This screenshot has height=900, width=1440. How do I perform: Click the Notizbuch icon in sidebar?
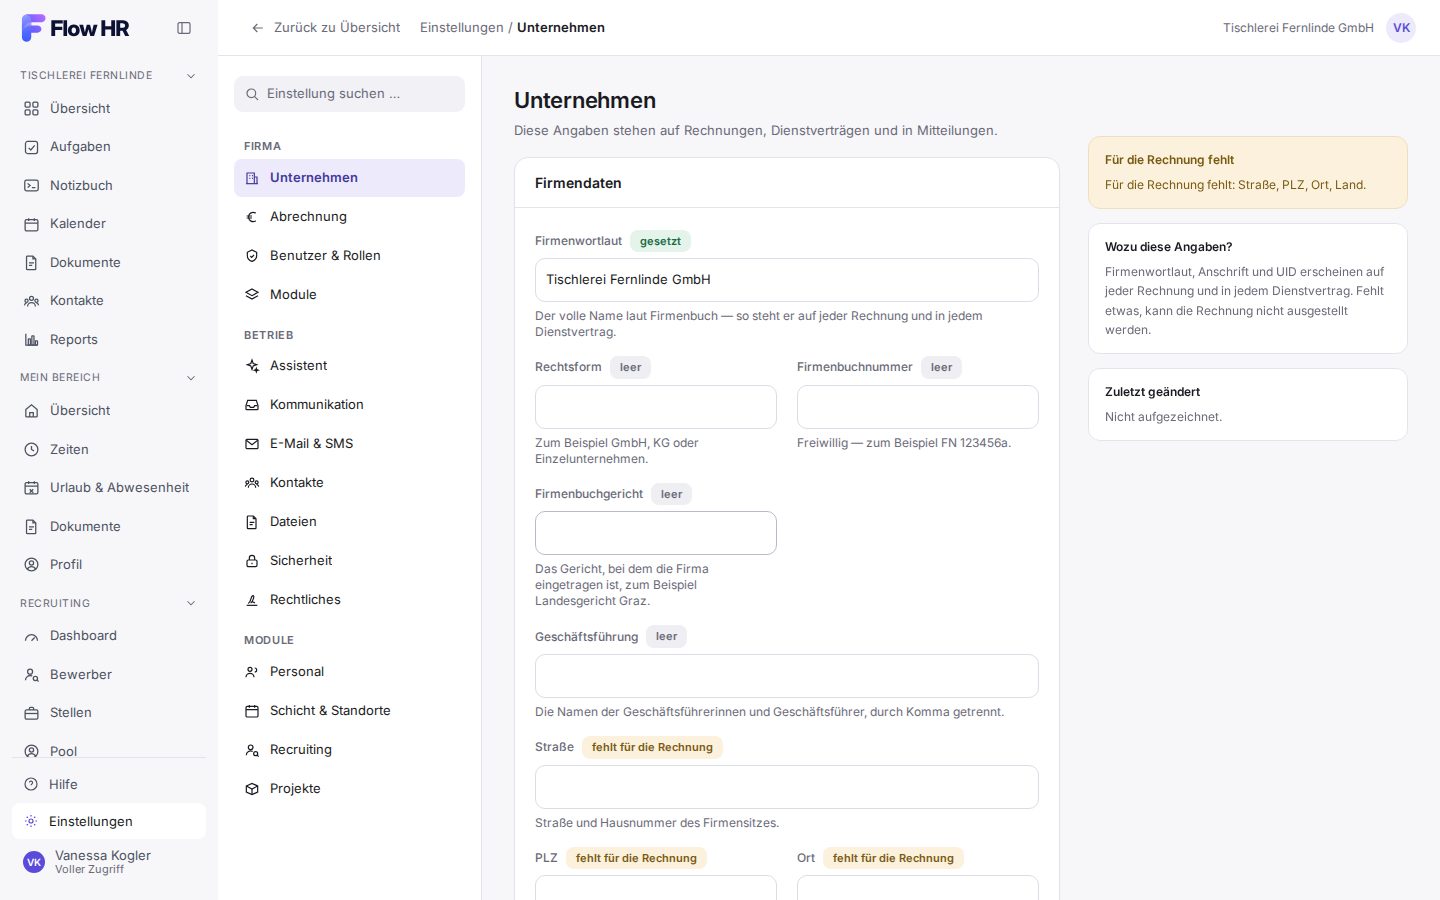tap(31, 186)
